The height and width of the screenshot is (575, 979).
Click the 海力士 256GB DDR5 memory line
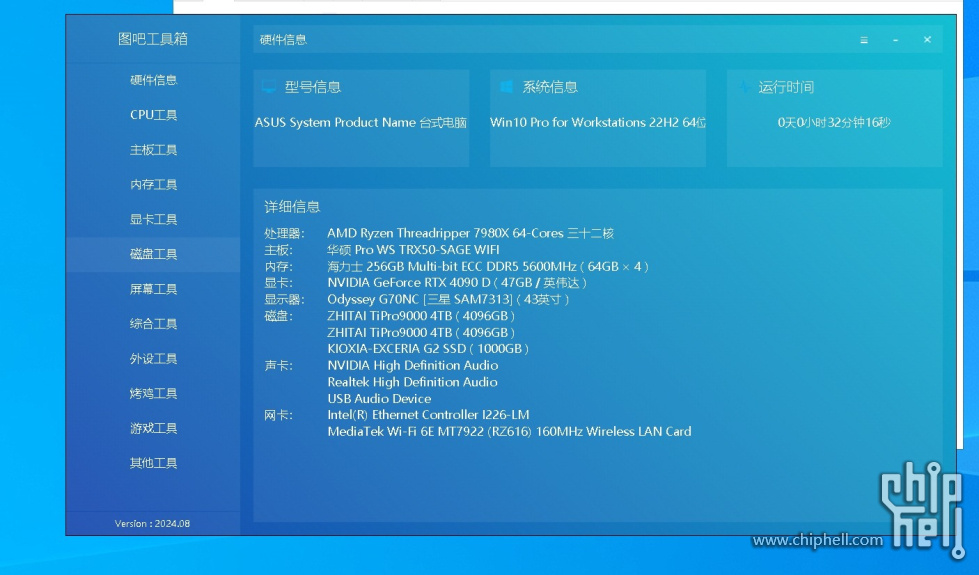pos(488,267)
